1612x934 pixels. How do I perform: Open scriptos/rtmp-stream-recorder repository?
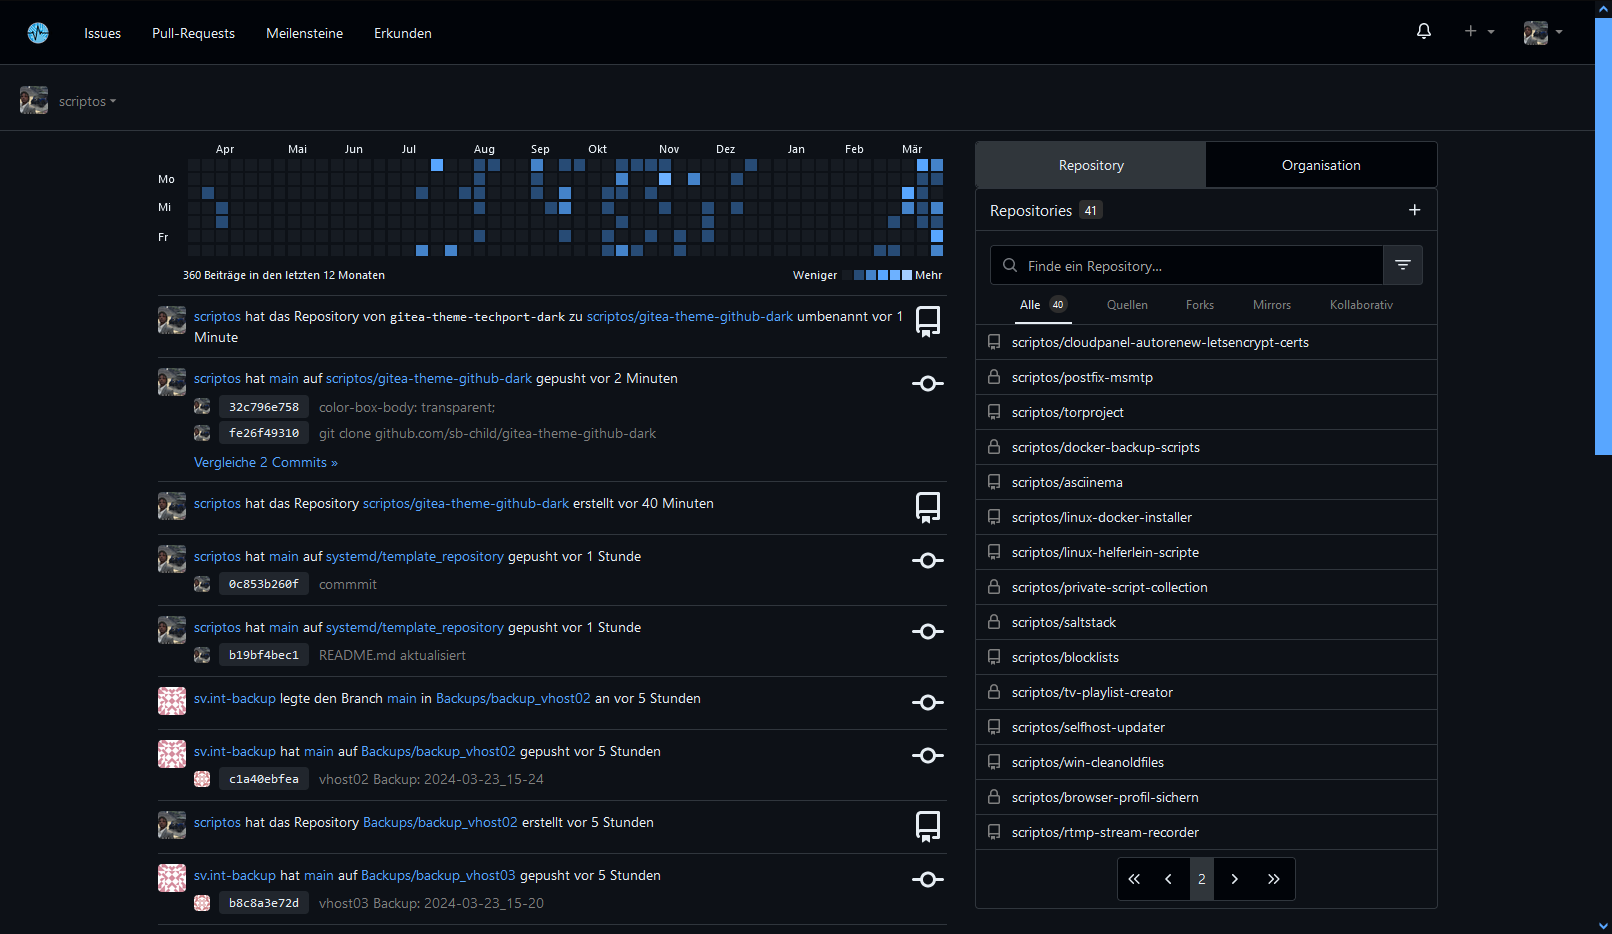(1105, 832)
